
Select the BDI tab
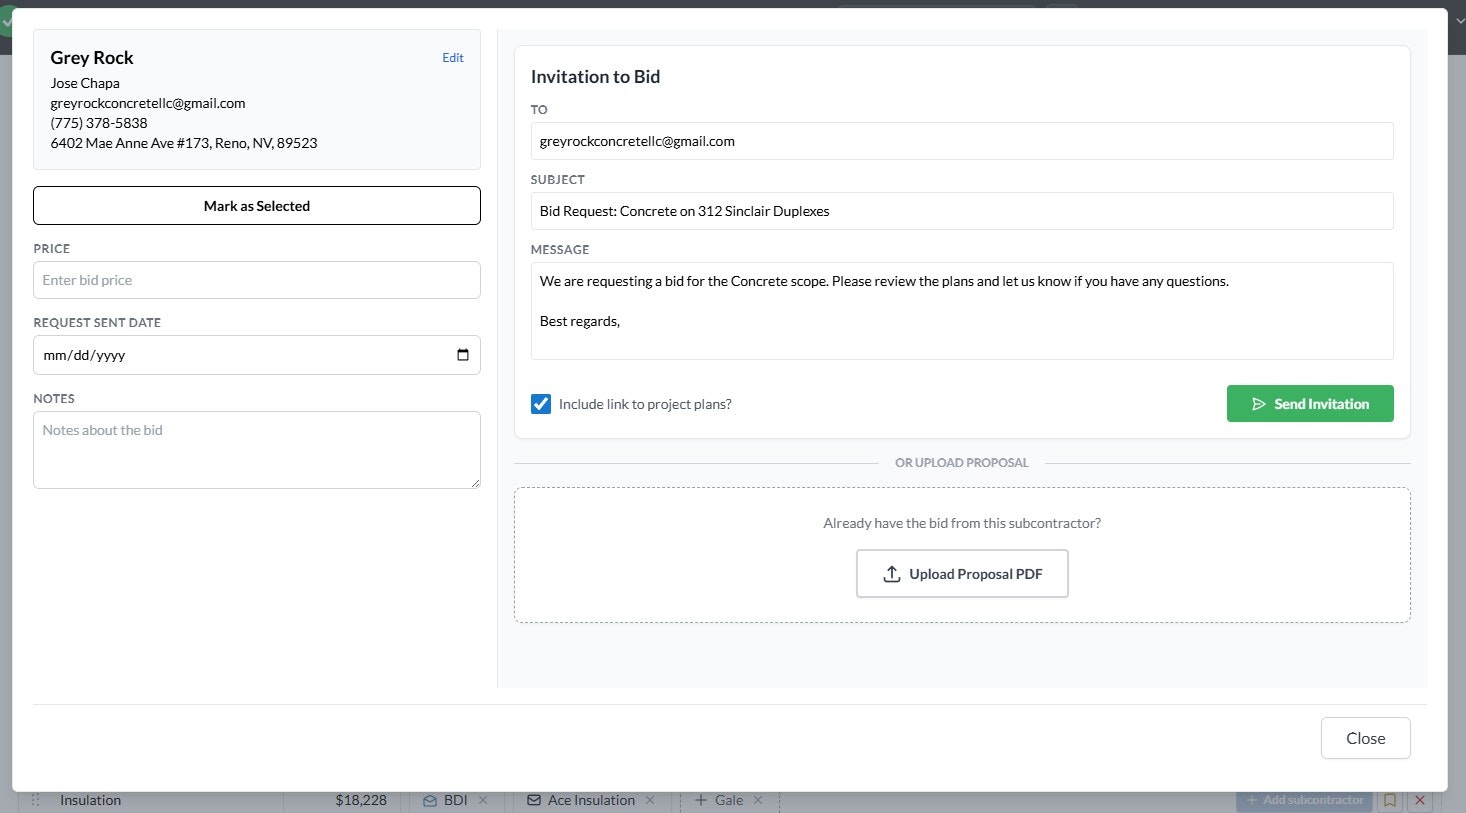[453, 800]
